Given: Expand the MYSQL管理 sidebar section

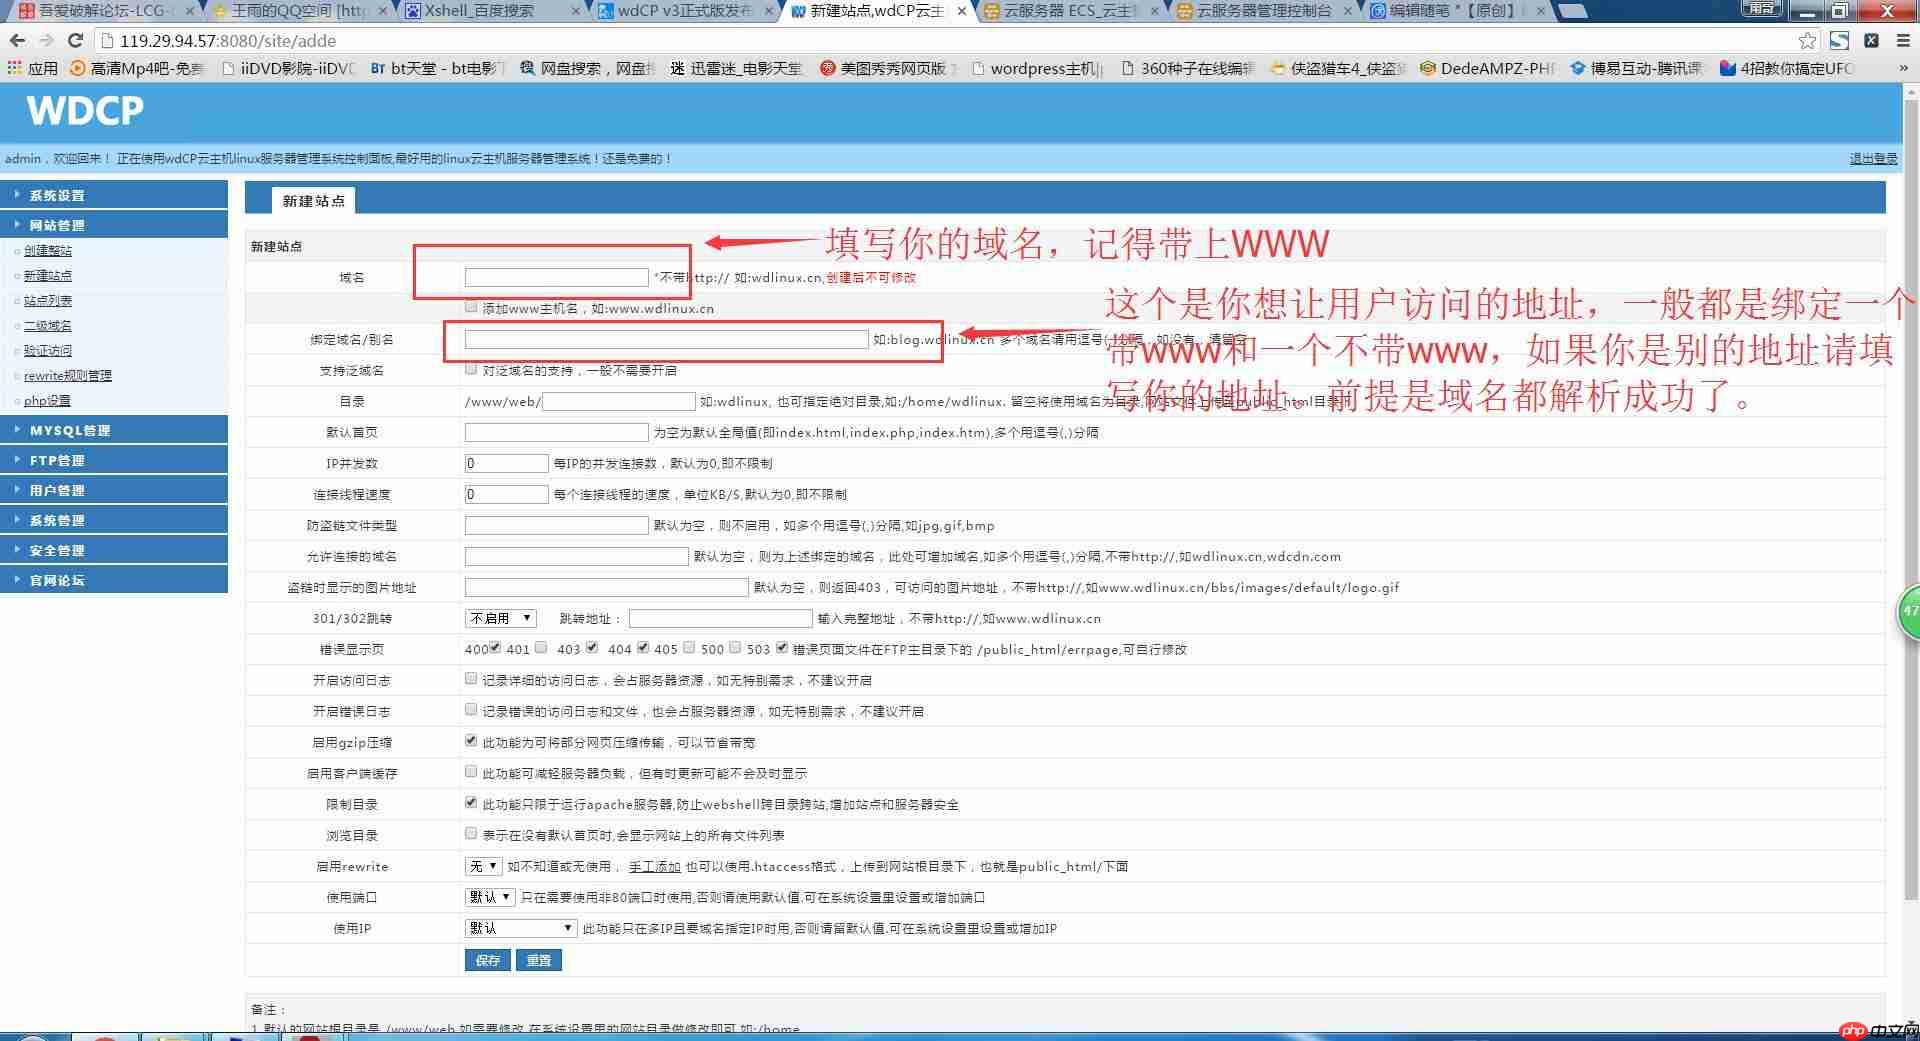Looking at the screenshot, I should click(x=68, y=429).
